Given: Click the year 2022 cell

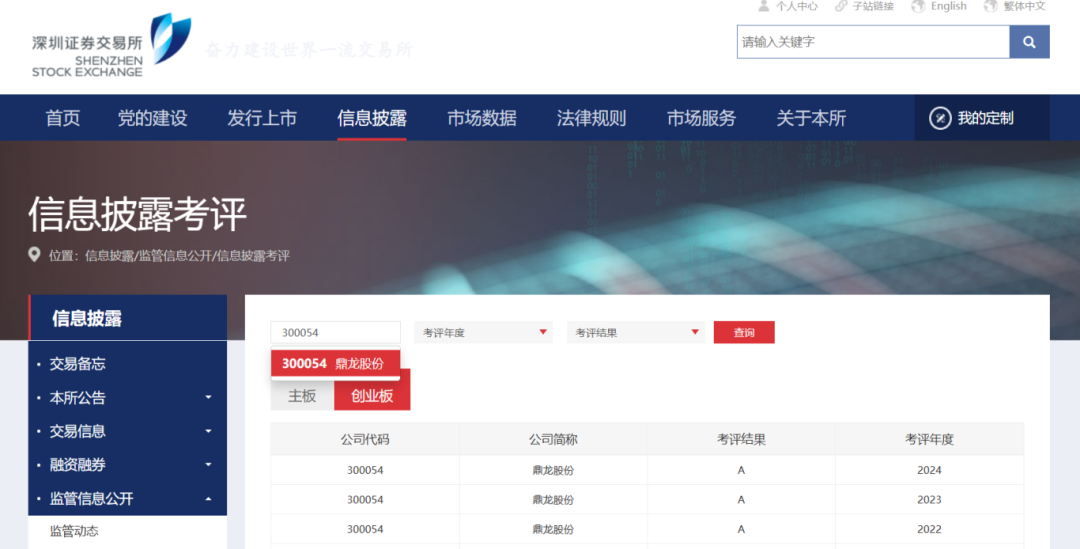Looking at the screenshot, I should pyautogui.click(x=929, y=530).
